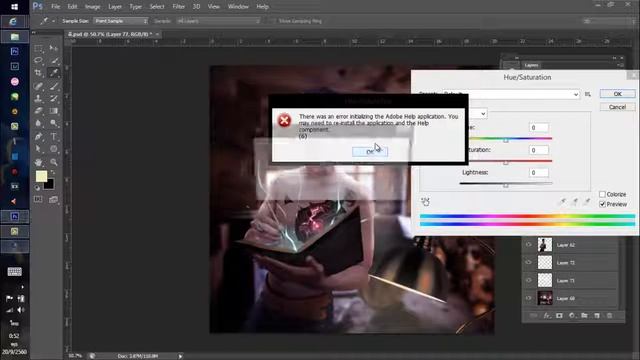Select the Zoom tool in the toolbox
640x360 pixels.
[x=53, y=162]
